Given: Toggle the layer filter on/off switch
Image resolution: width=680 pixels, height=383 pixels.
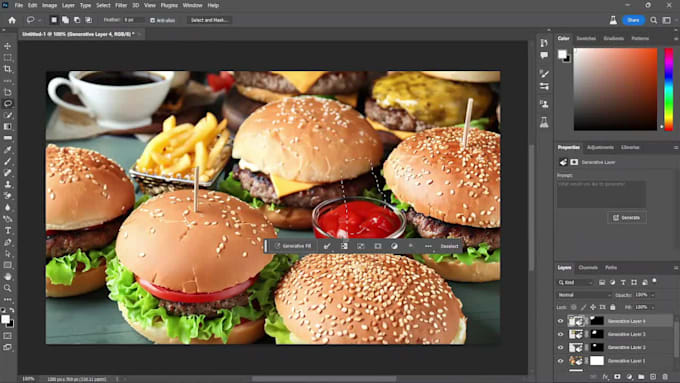Looking at the screenshot, I should pyautogui.click(x=654, y=282).
